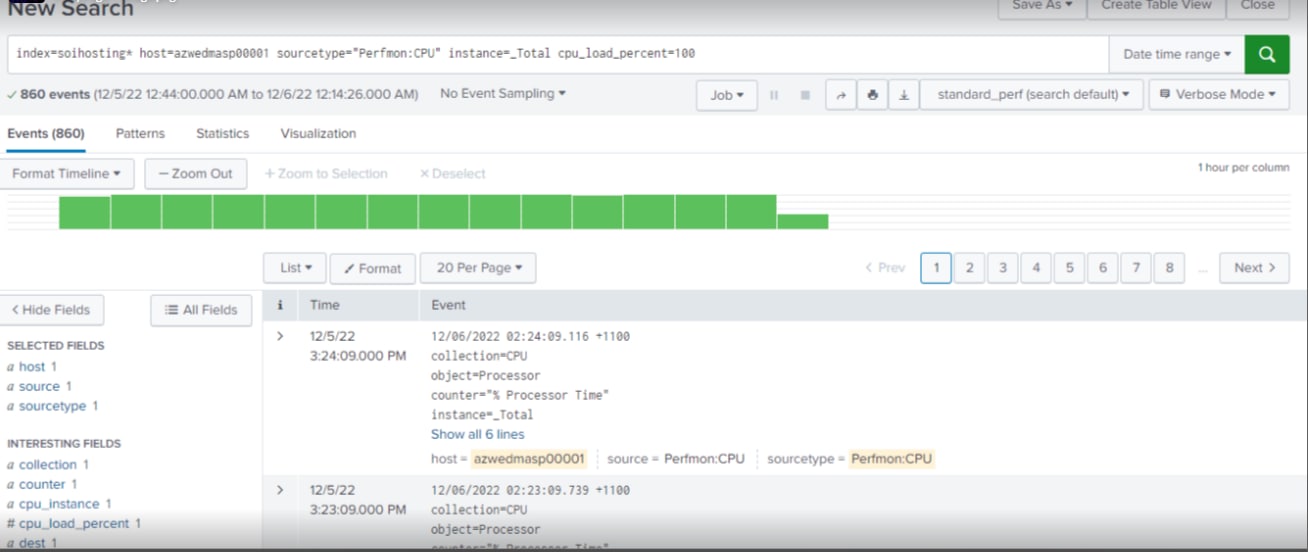Open the source selected field
Screen dimensions: 1308x552
click(x=40, y=386)
